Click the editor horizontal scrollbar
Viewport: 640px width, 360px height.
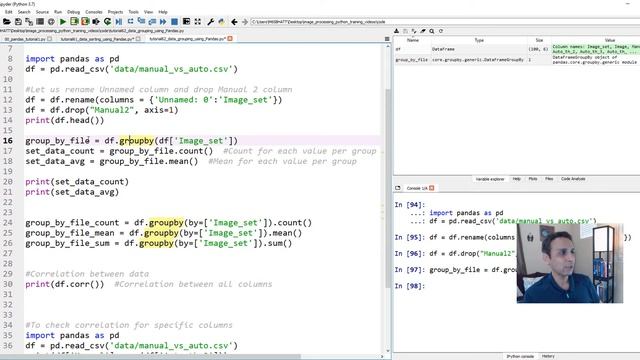coord(151,357)
